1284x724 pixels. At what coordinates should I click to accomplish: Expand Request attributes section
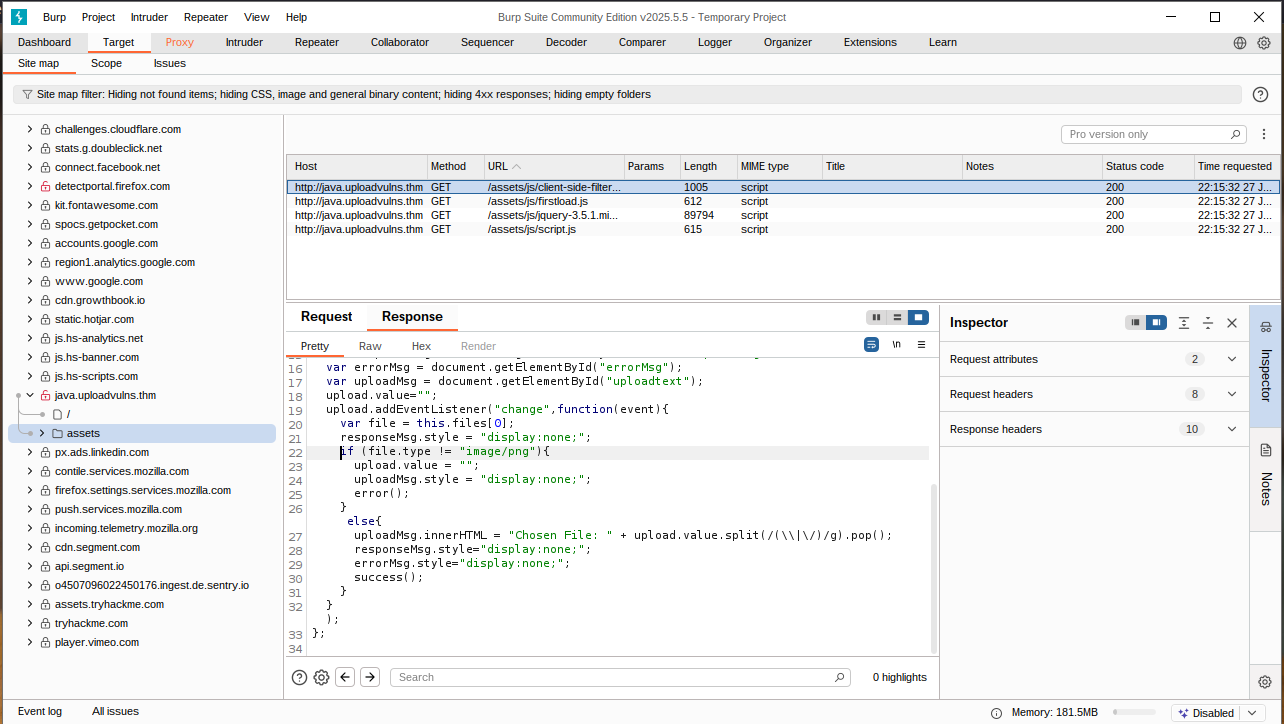(x=1232, y=359)
